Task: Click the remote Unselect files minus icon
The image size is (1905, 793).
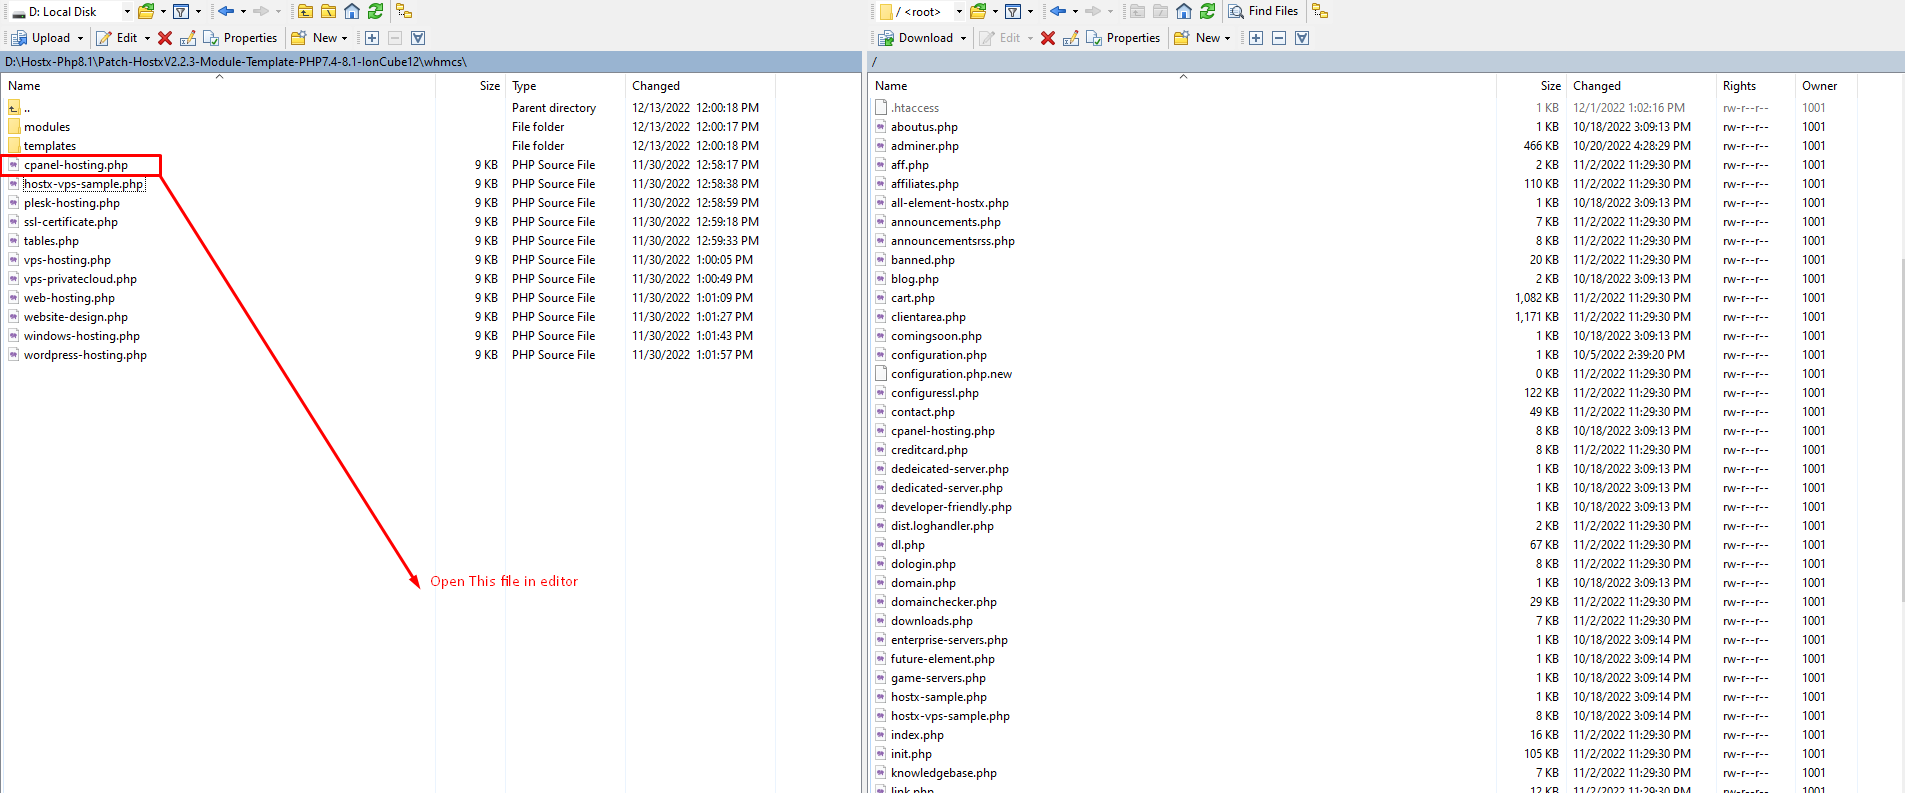Action: (1279, 38)
